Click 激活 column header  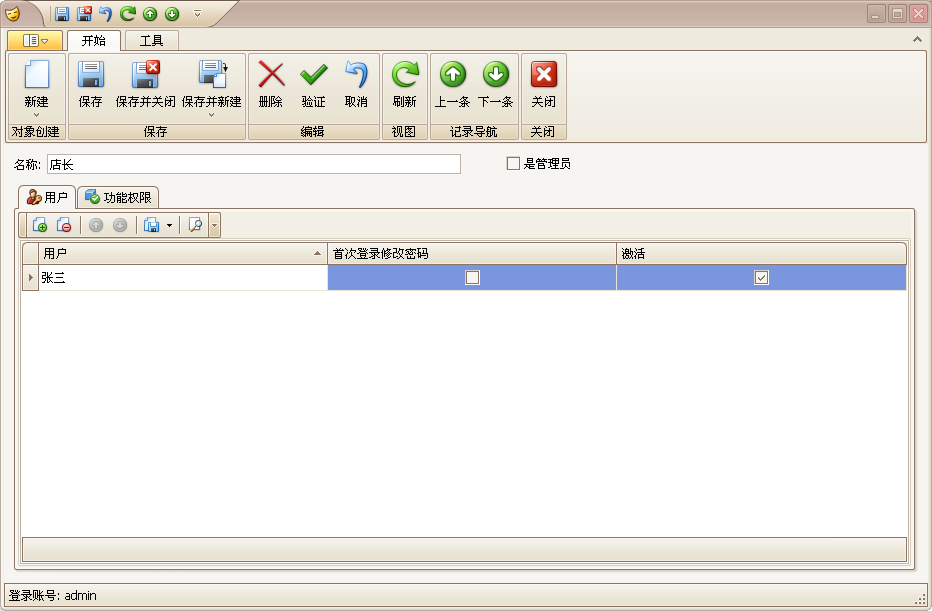point(761,254)
